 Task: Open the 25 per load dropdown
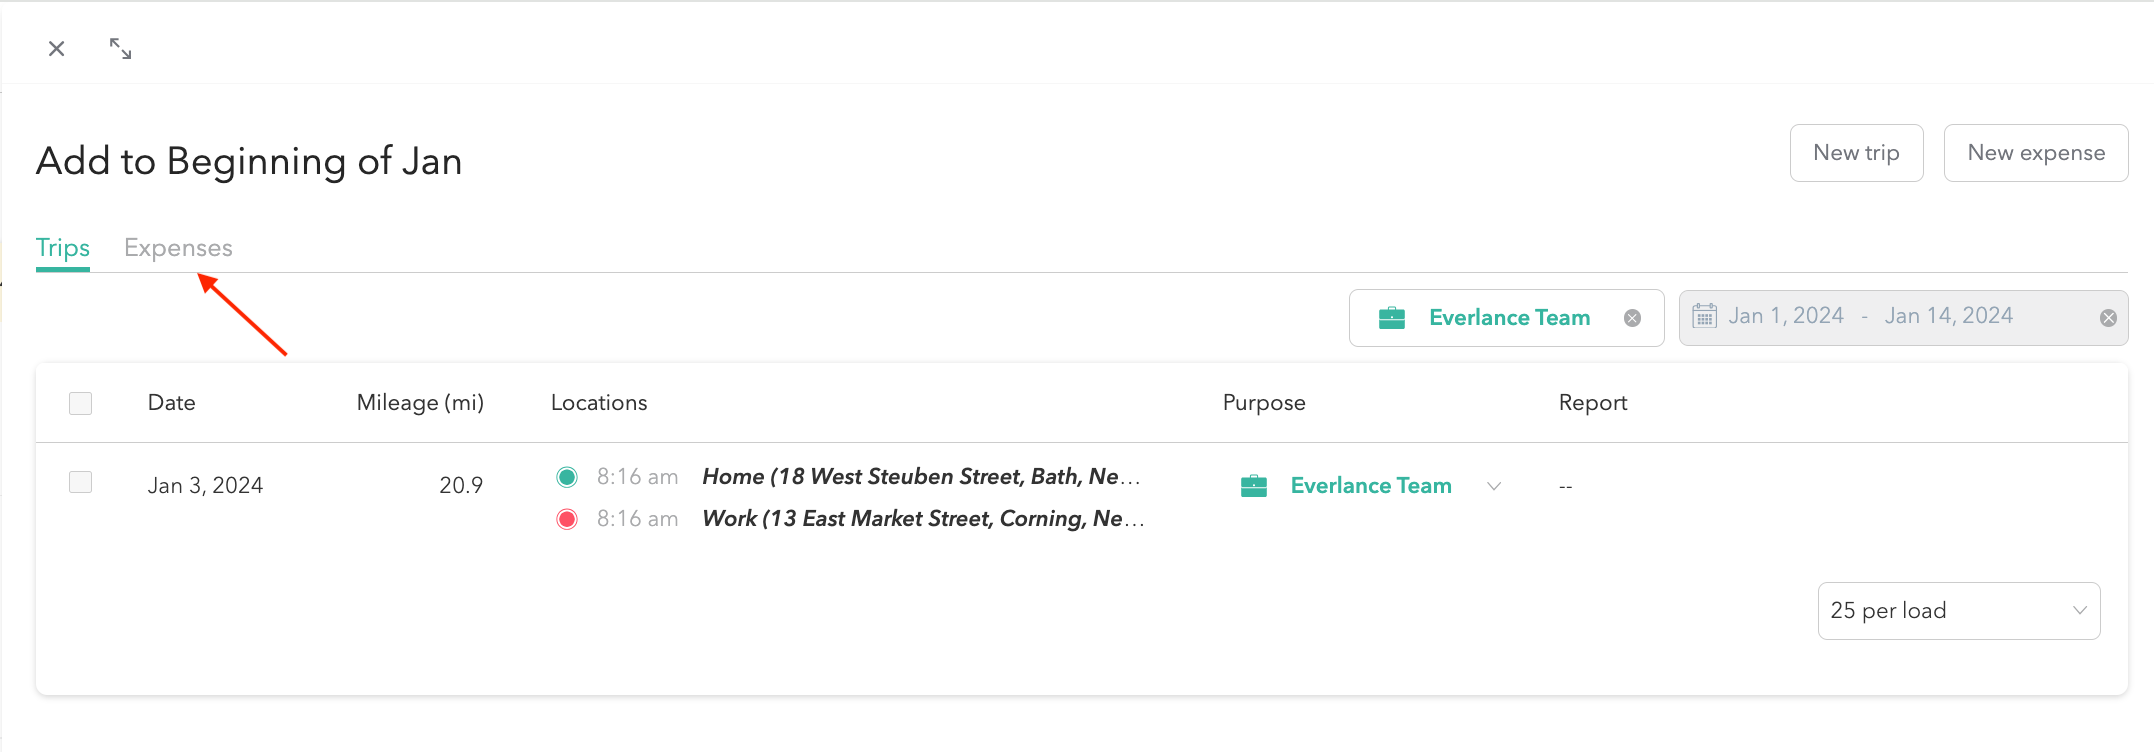pyautogui.click(x=1958, y=611)
